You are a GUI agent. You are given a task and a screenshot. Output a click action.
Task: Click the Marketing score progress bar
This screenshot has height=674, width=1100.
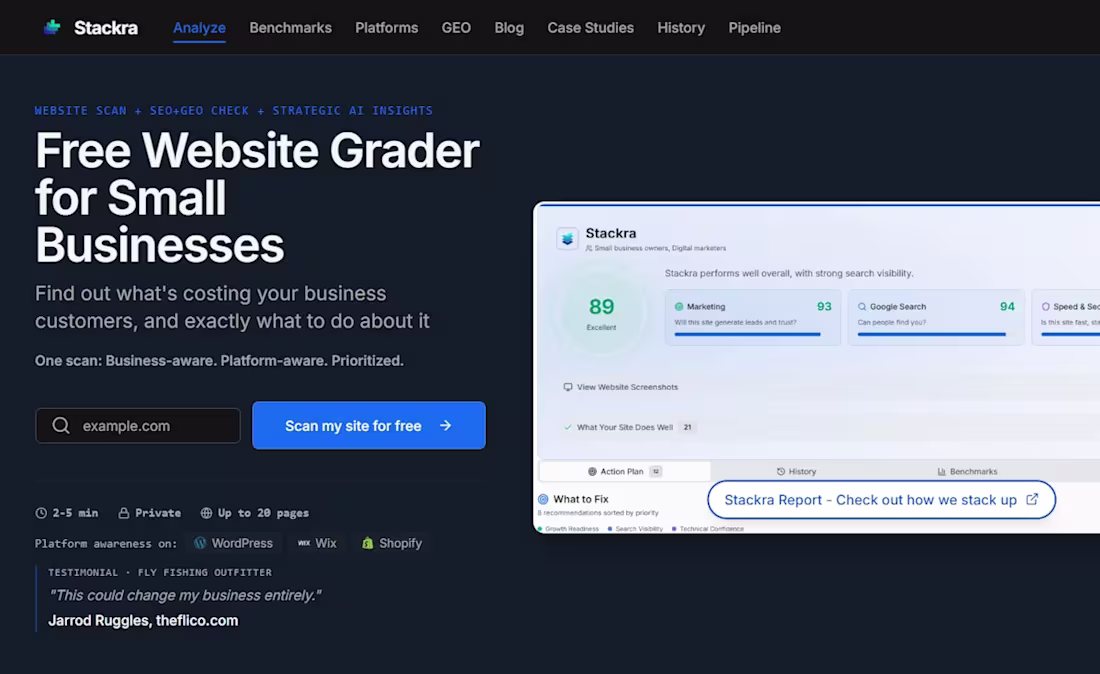point(747,335)
